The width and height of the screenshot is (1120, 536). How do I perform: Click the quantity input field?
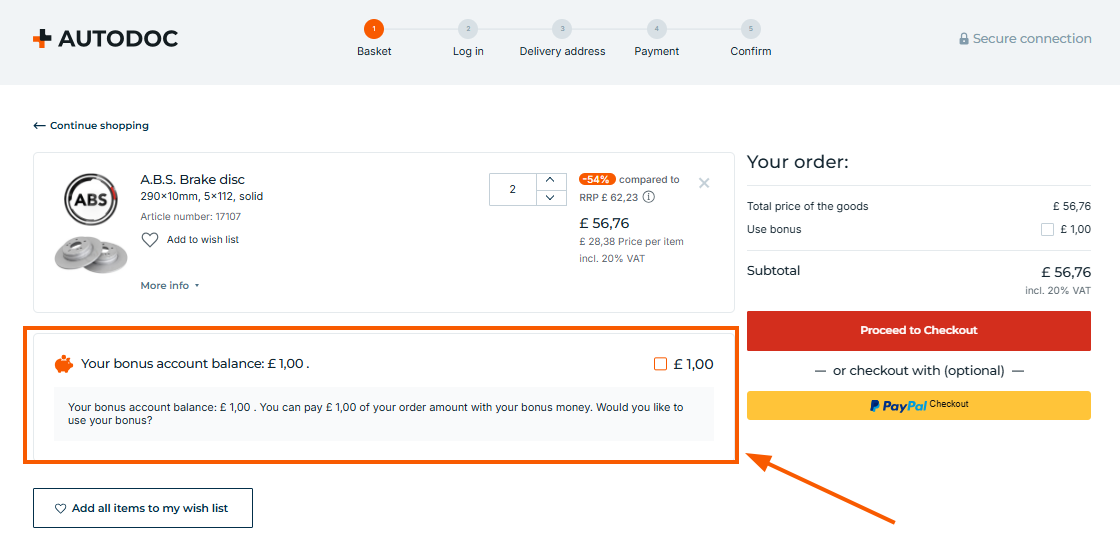pos(513,189)
